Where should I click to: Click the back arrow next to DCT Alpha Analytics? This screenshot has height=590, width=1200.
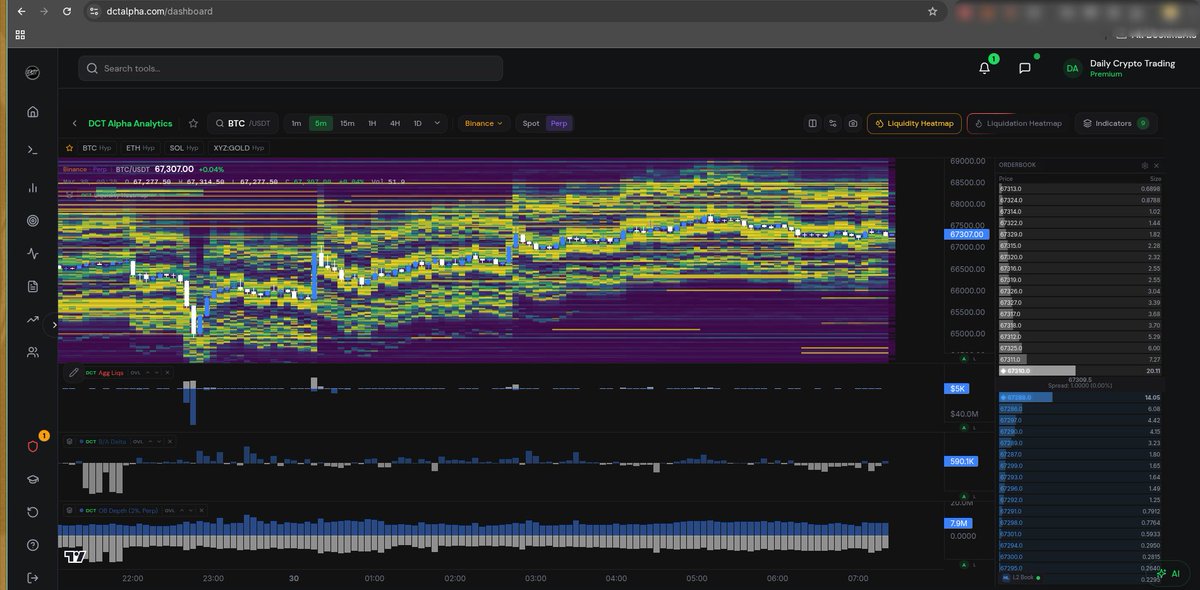[75, 123]
